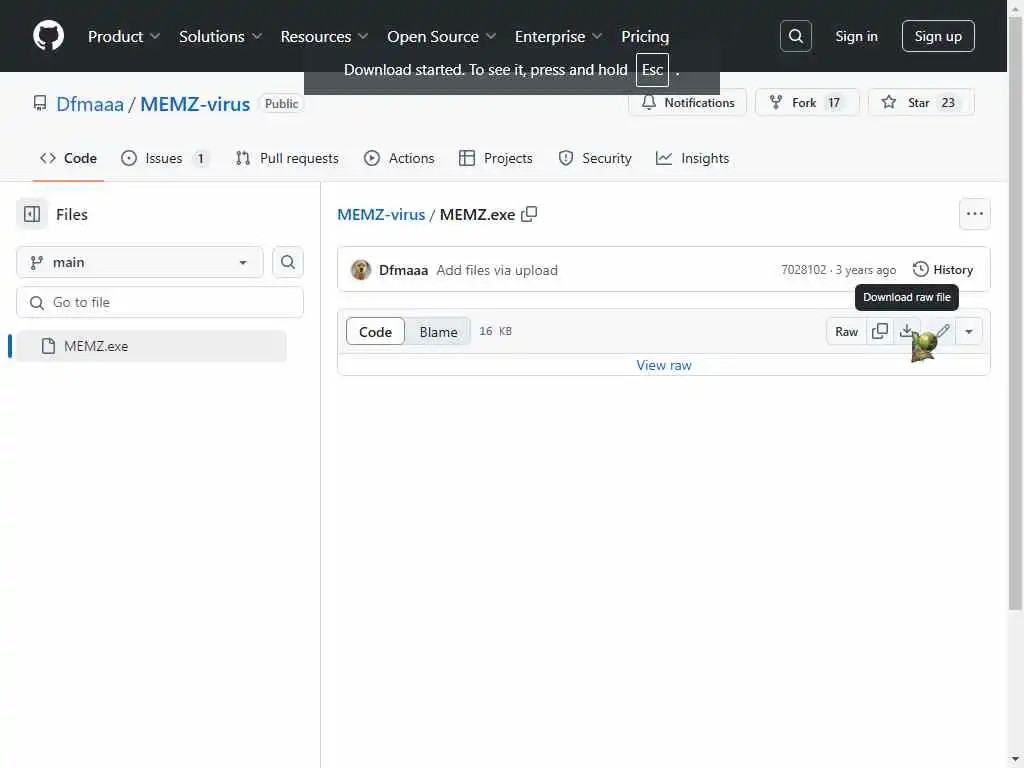Expand the Enterprise menu
This screenshot has width=1024, height=768.
[x=558, y=37]
